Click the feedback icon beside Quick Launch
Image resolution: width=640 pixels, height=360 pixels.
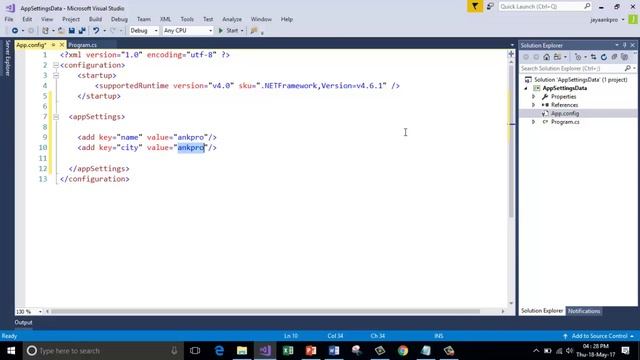point(490,7)
